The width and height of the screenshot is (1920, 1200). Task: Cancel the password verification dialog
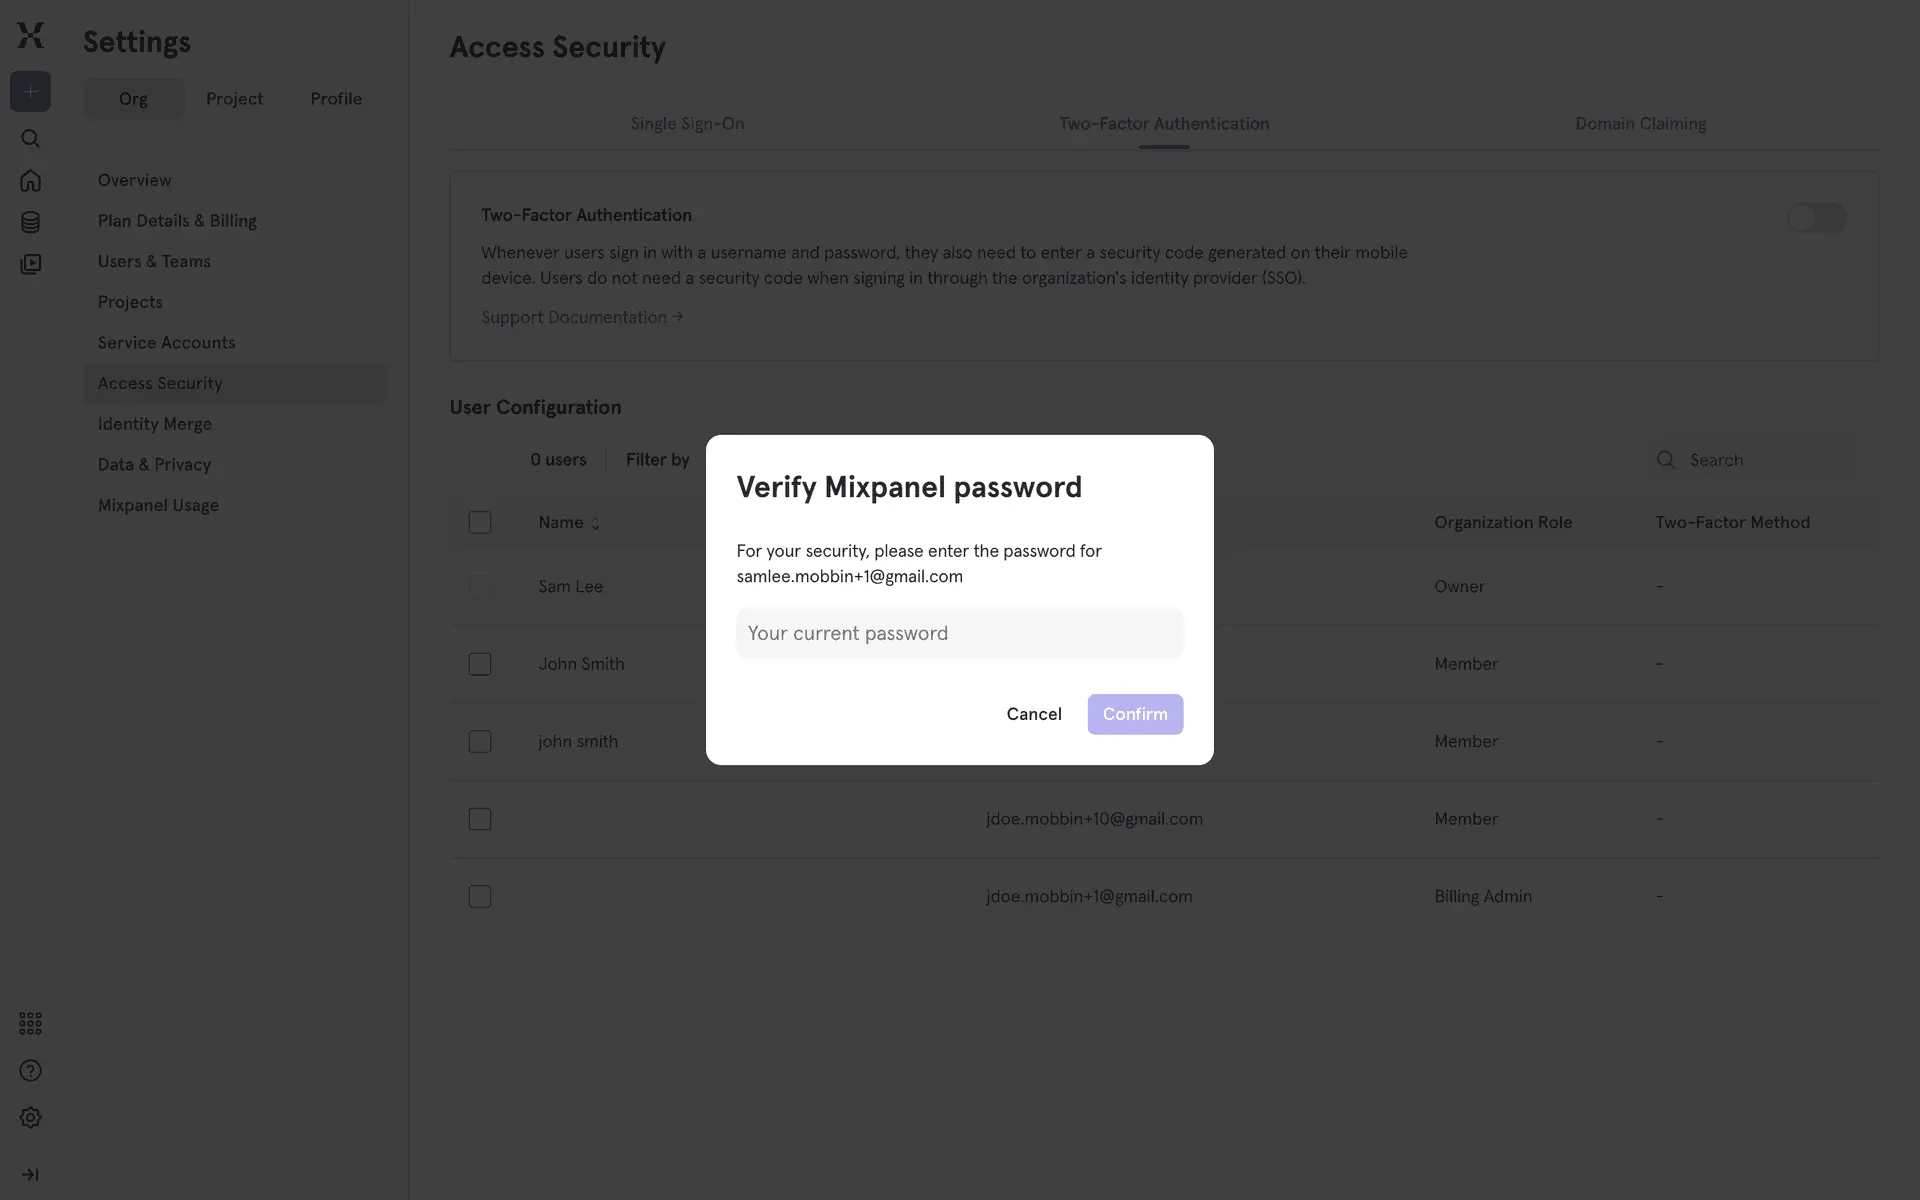click(x=1033, y=714)
